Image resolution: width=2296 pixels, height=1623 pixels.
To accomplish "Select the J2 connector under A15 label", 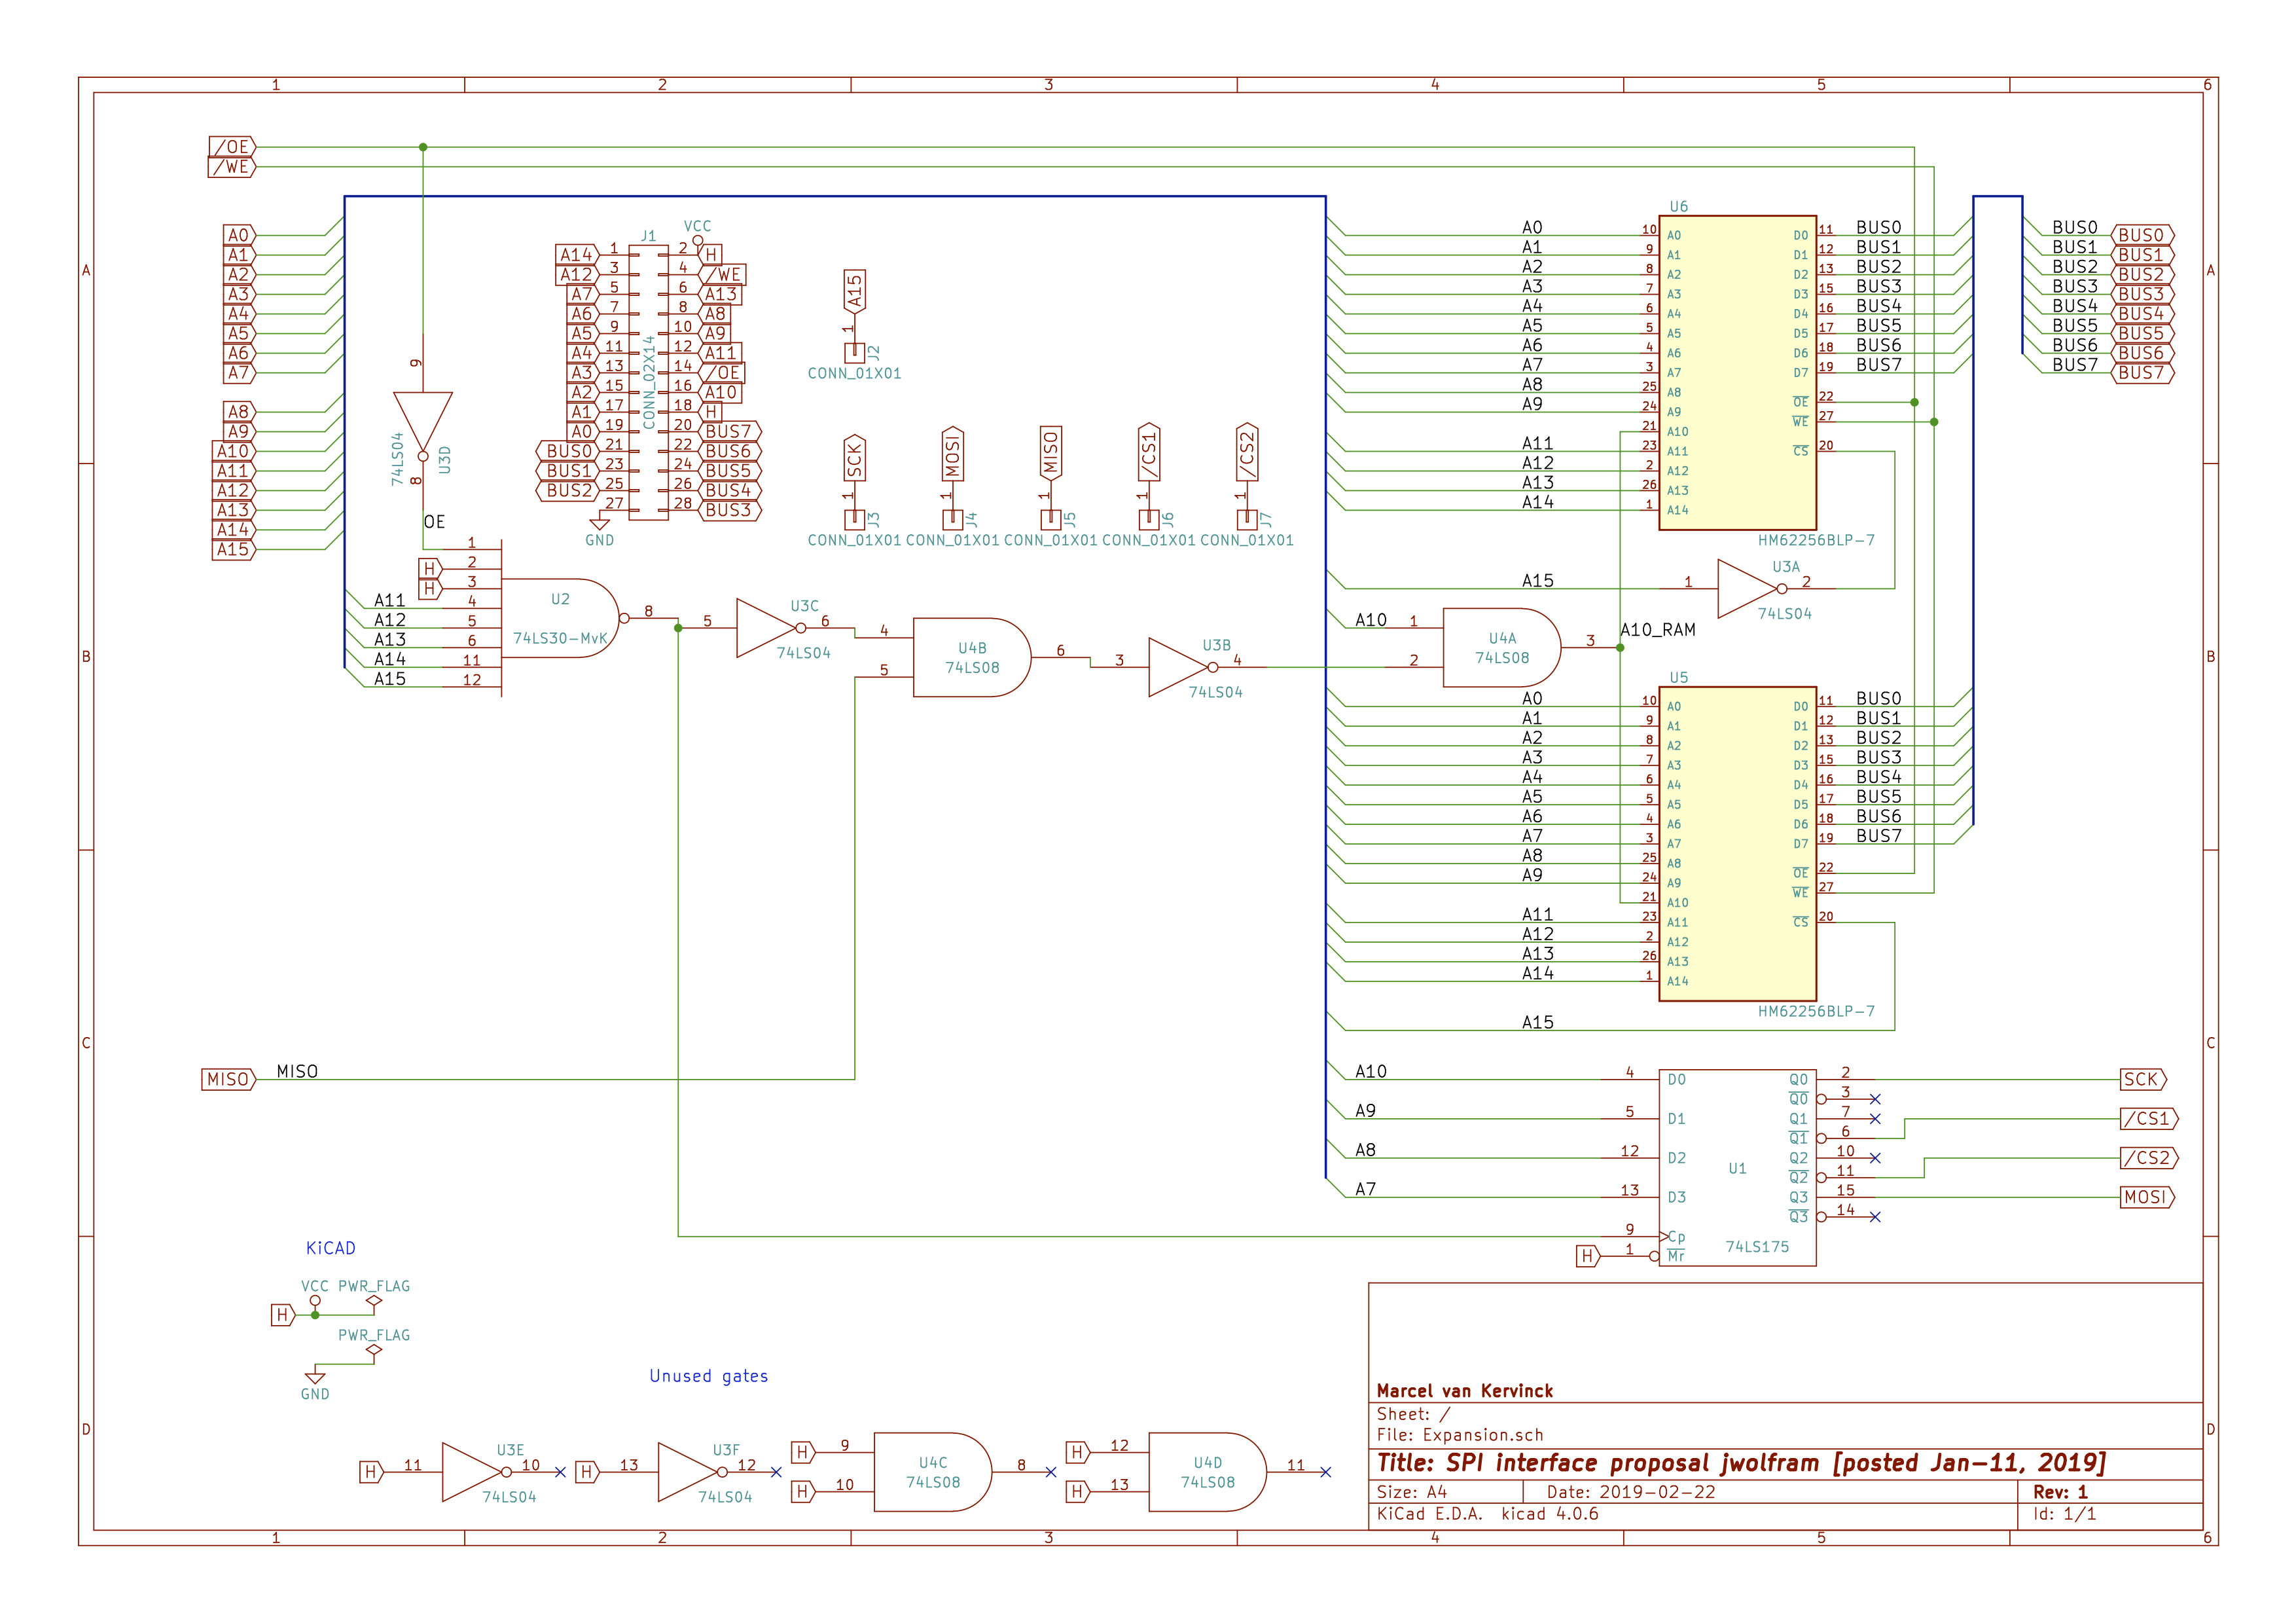I will pyautogui.click(x=854, y=352).
